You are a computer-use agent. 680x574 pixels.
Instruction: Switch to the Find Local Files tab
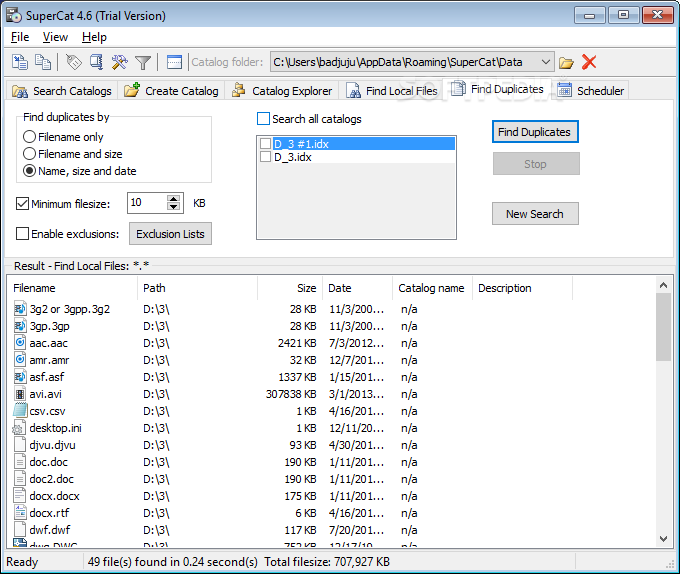pos(392,91)
